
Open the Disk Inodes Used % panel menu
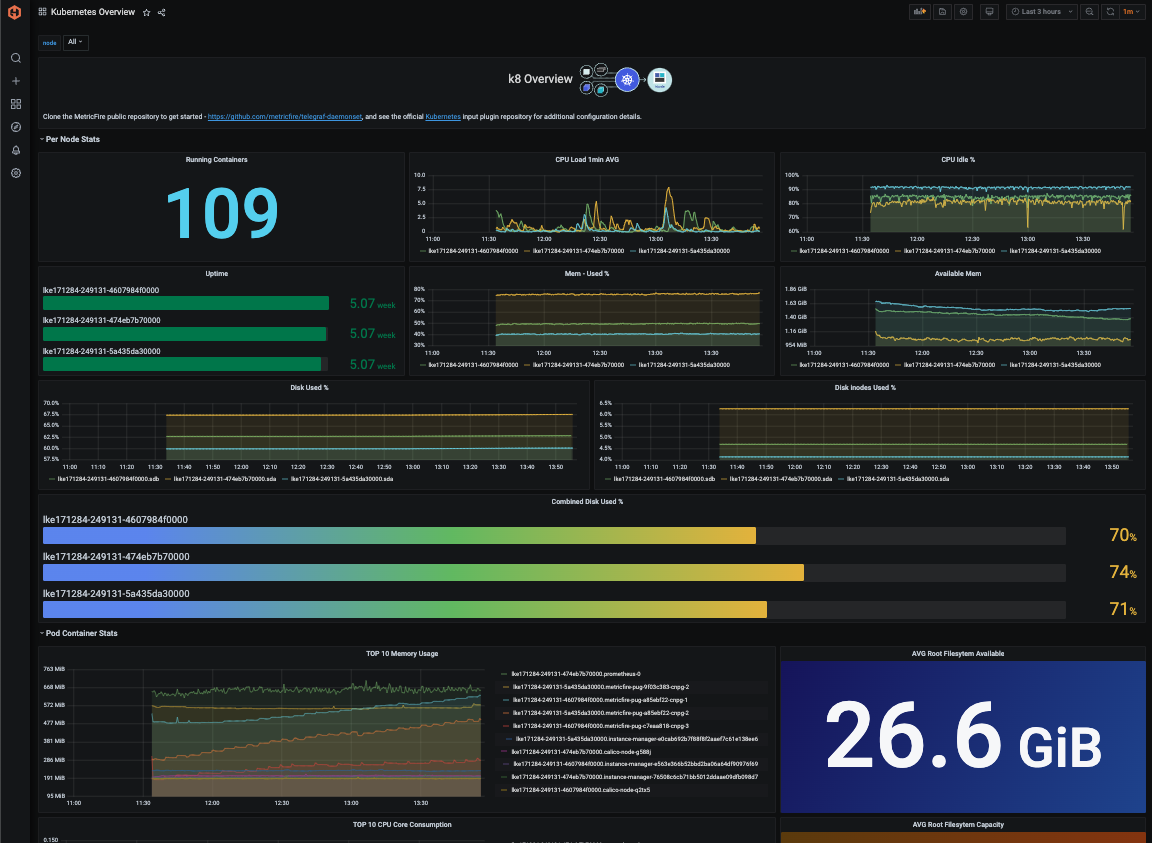[x=865, y=387]
